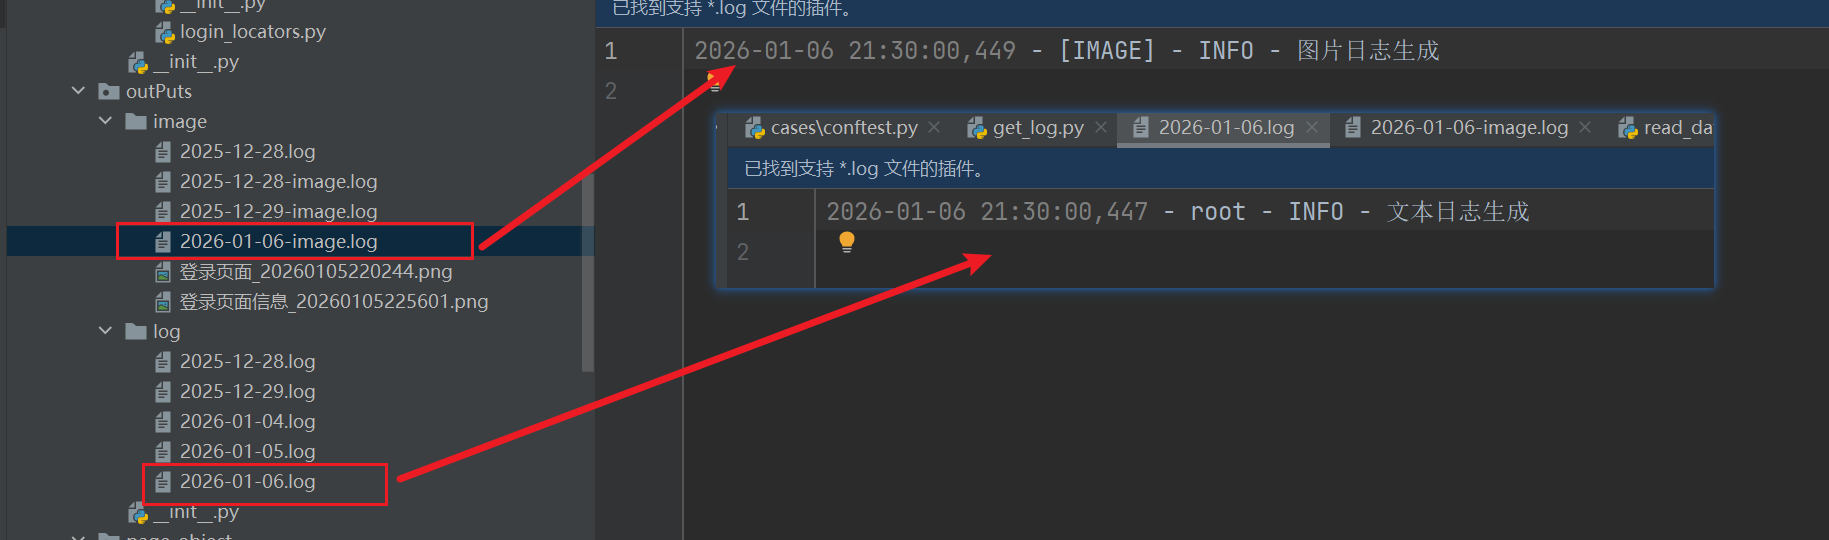
Task: Collapse the outPuts folder chevron
Action: tap(79, 91)
